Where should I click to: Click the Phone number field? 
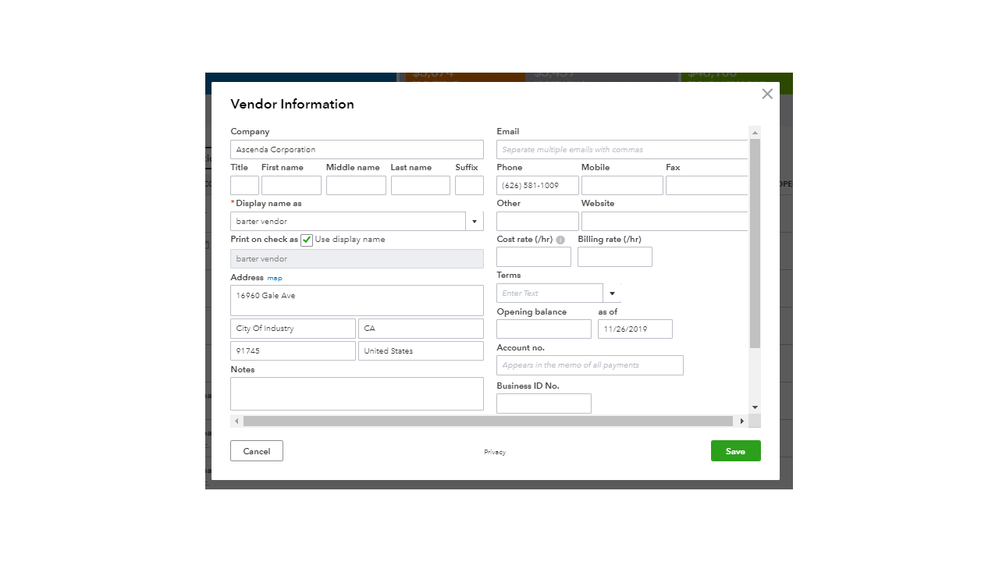537,185
